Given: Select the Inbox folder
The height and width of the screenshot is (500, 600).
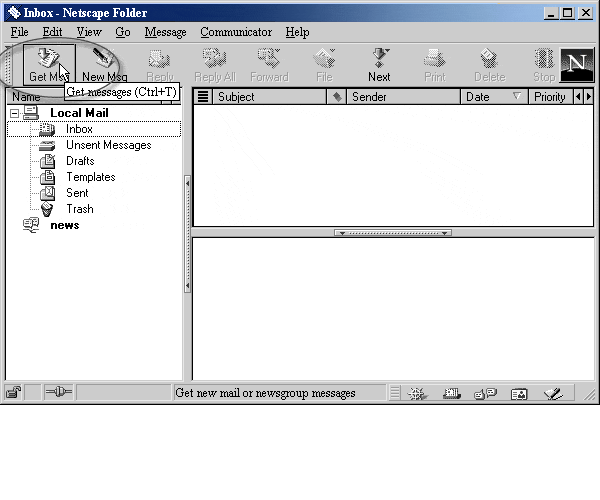Looking at the screenshot, I should point(79,129).
